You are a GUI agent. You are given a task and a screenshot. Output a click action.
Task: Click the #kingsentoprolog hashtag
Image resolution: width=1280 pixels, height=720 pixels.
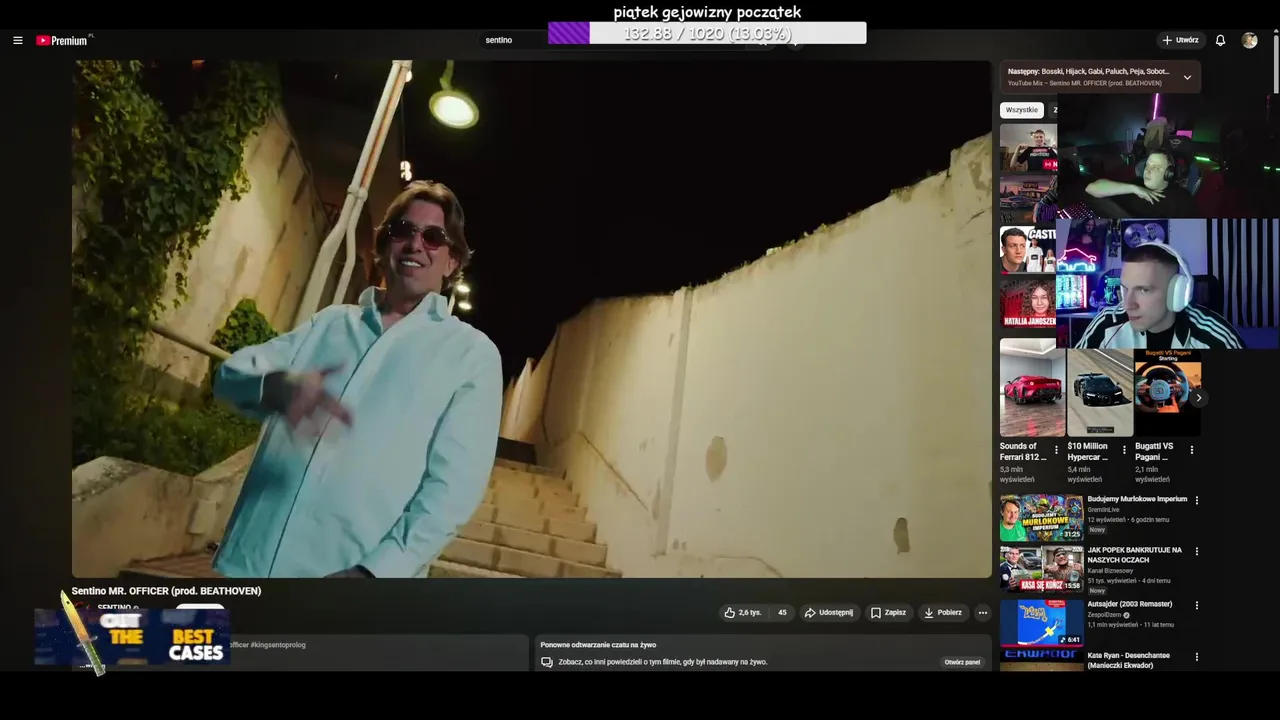(278, 645)
